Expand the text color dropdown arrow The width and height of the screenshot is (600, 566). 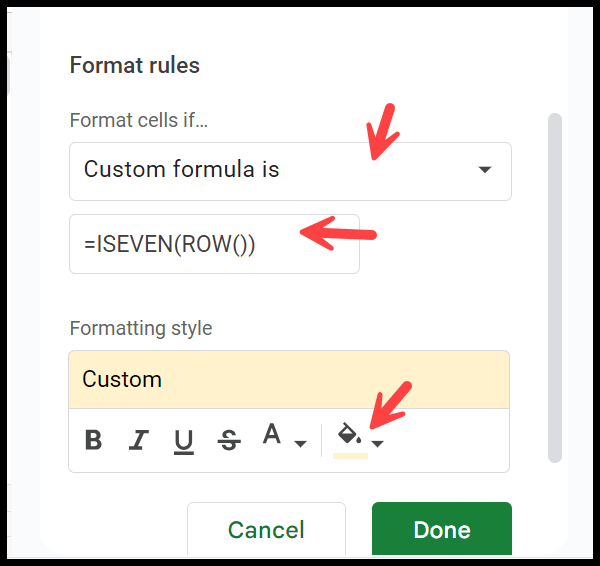click(300, 443)
